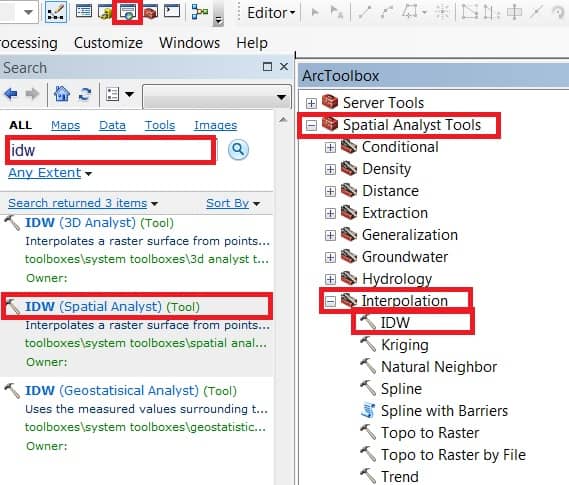Open IDW (Geostatistical Analyst) tool result
Viewport: 569px width, 485px height.
pyautogui.click(x=131, y=391)
